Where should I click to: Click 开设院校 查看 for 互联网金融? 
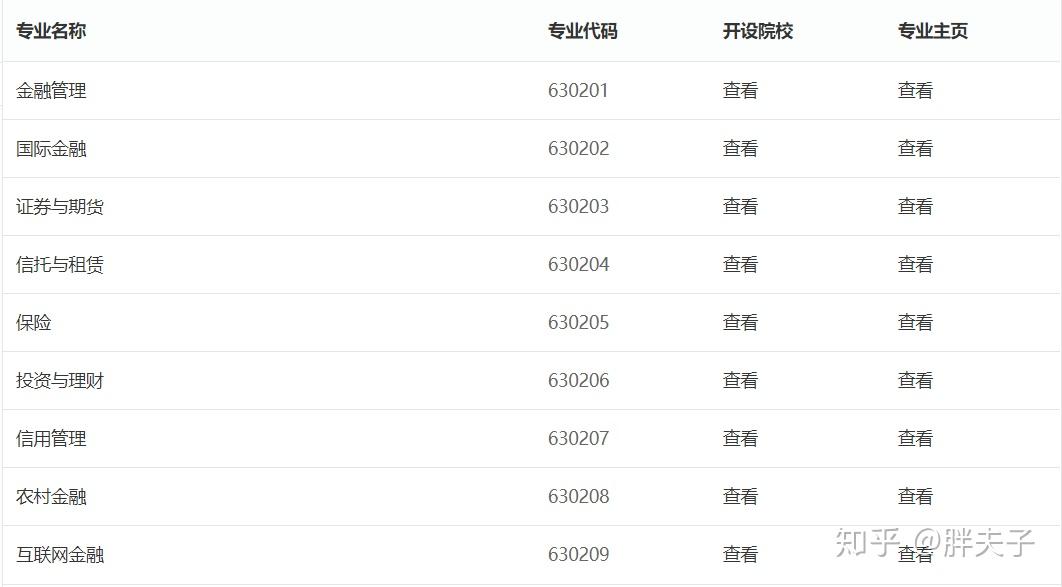[x=740, y=554]
